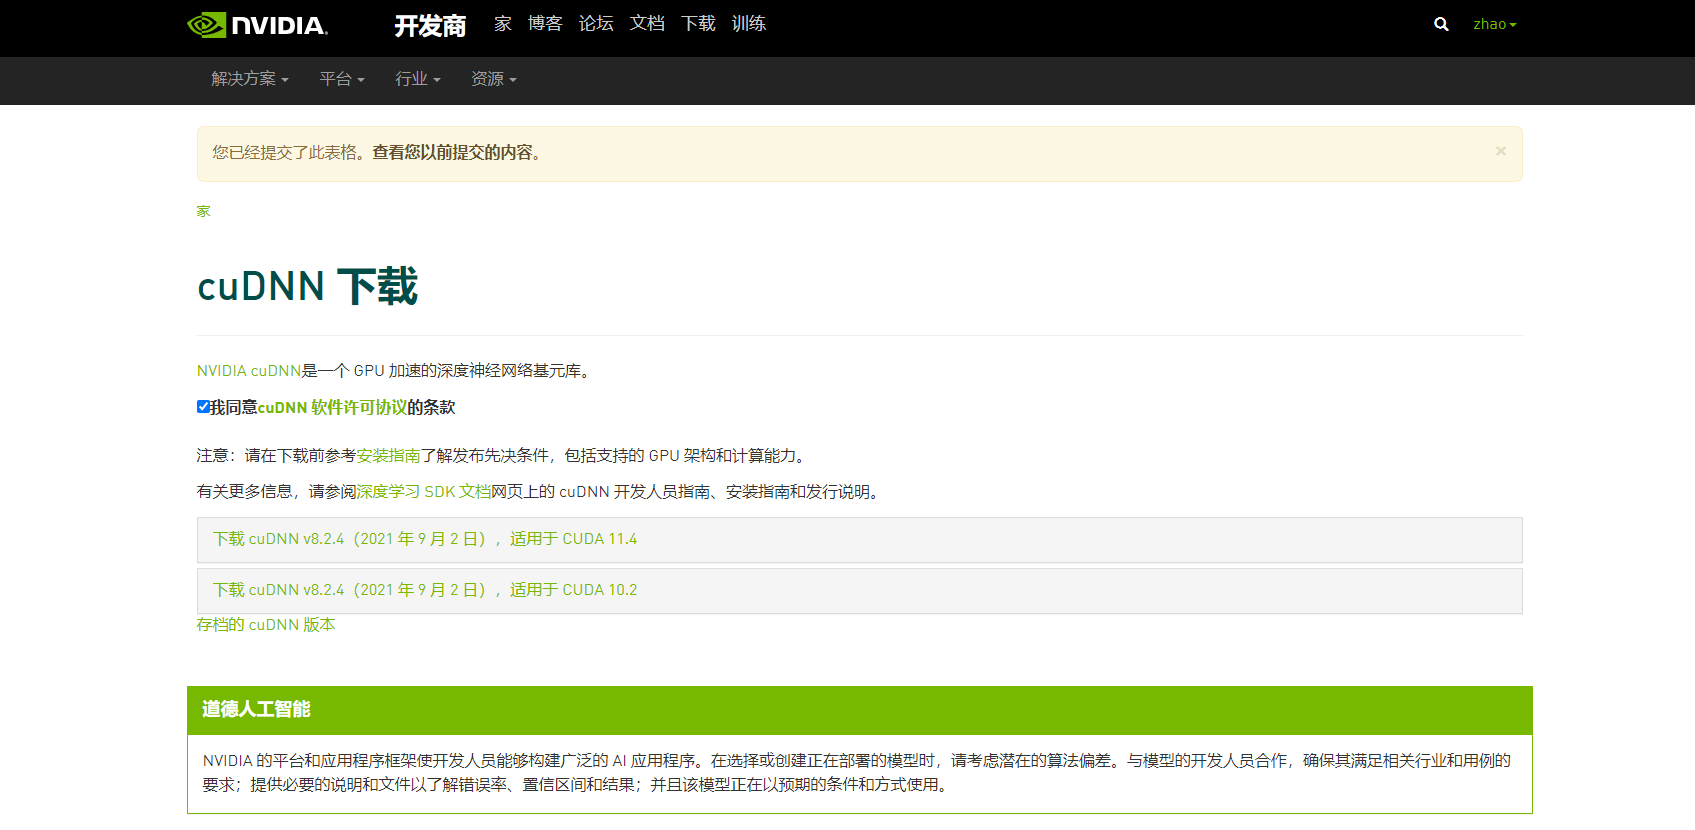Expand the 解决方案 menu
Screen dimensions: 1695x830
tap(250, 79)
